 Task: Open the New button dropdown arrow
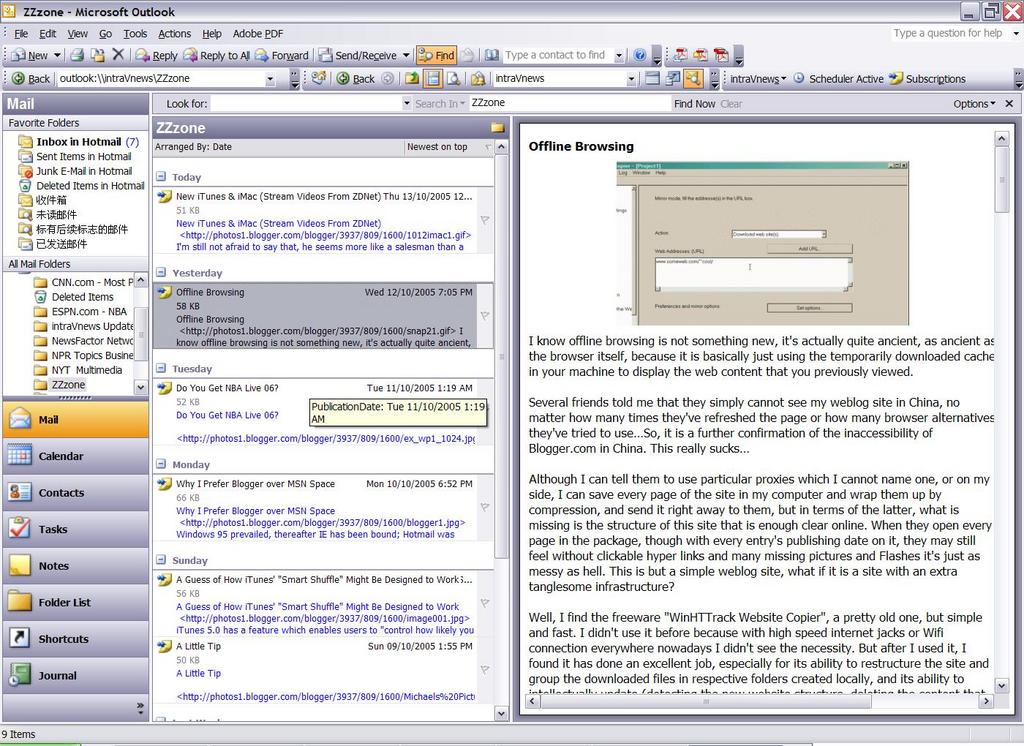point(57,56)
